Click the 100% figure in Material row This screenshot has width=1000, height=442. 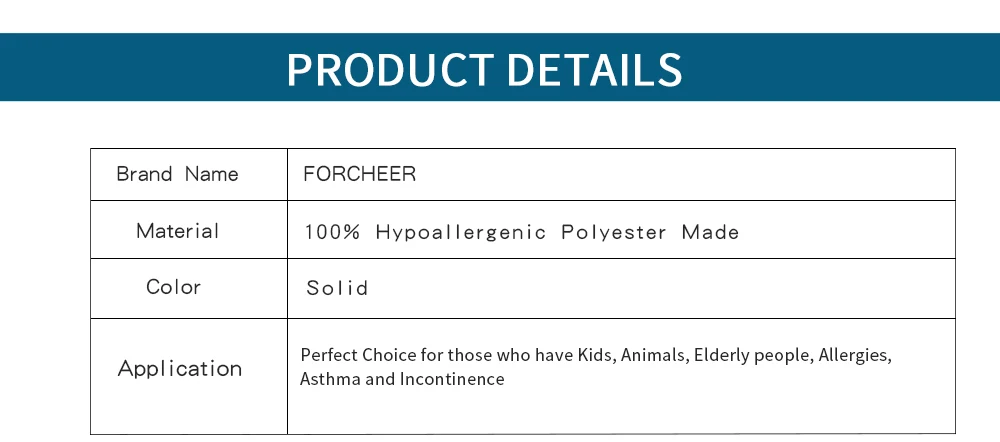pyautogui.click(x=332, y=232)
